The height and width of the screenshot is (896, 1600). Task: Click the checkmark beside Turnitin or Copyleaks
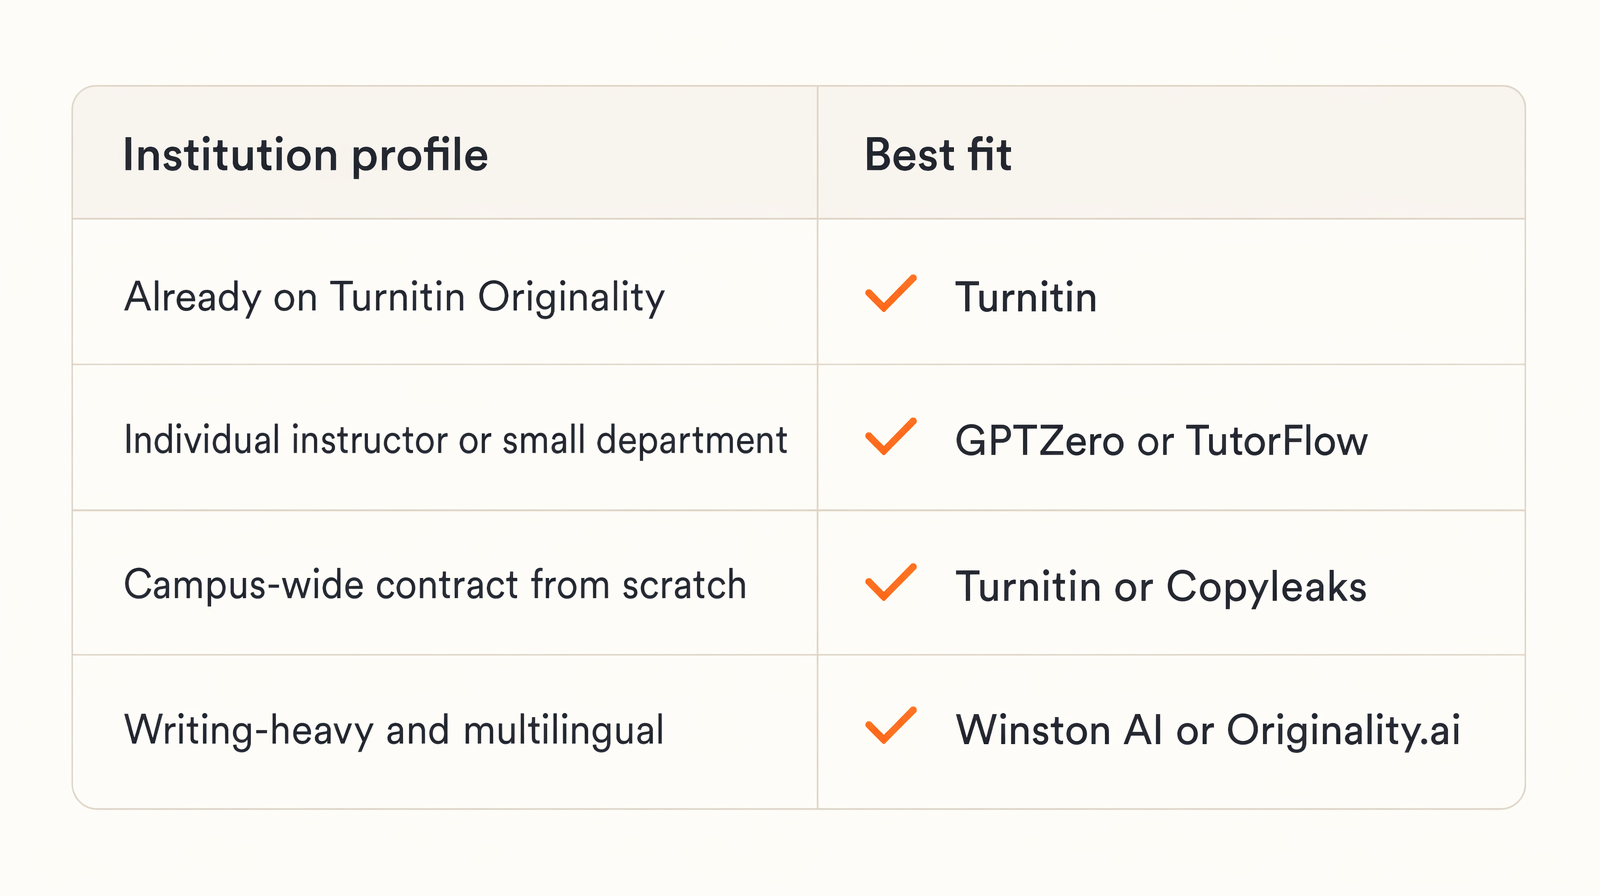[890, 582]
